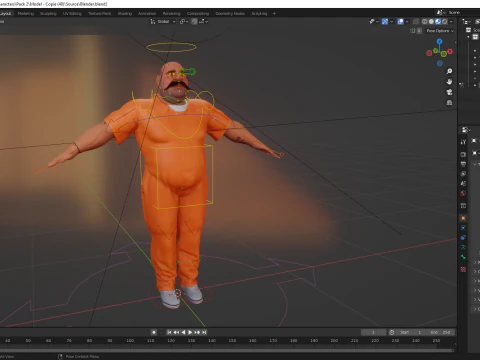480x360 pixels.
Task: Toggle snapping magnet icon
Action: pyautogui.click(x=194, y=21)
